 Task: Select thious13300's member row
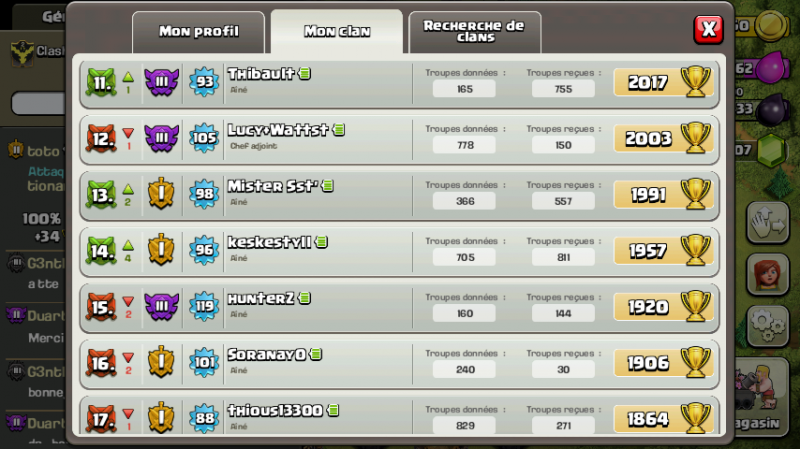coord(399,416)
